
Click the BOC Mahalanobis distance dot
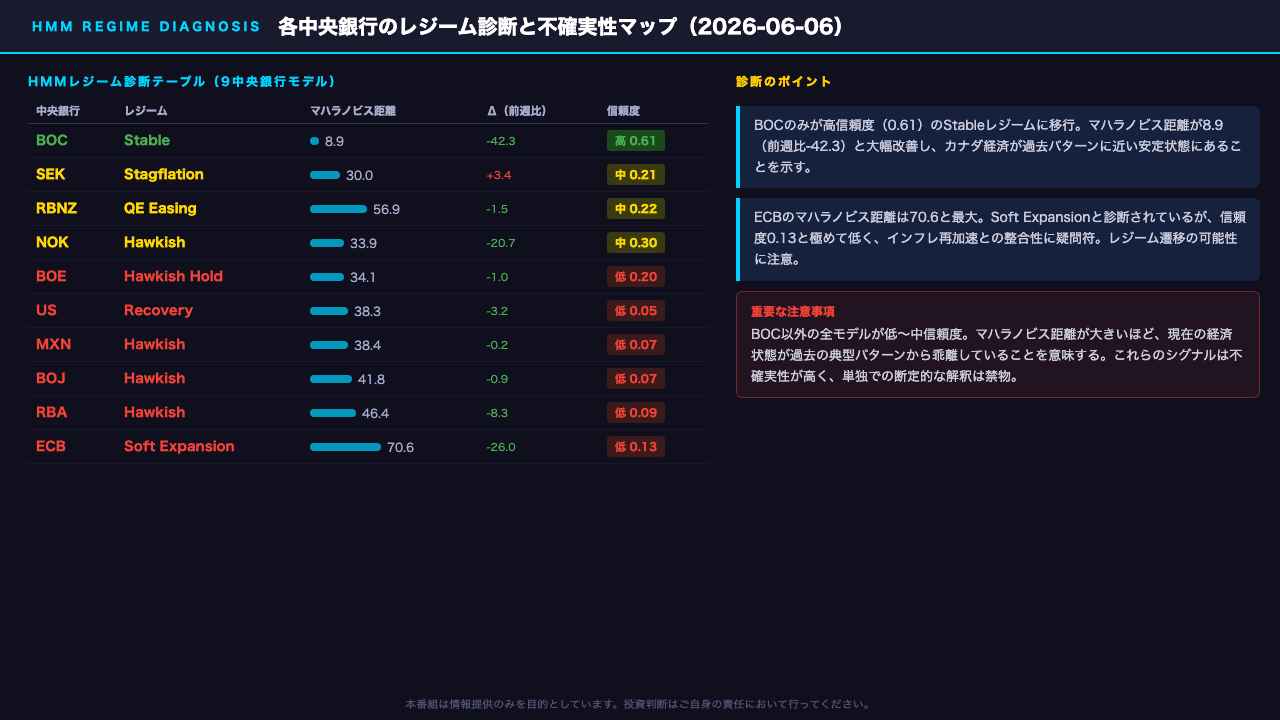pyautogui.click(x=315, y=141)
